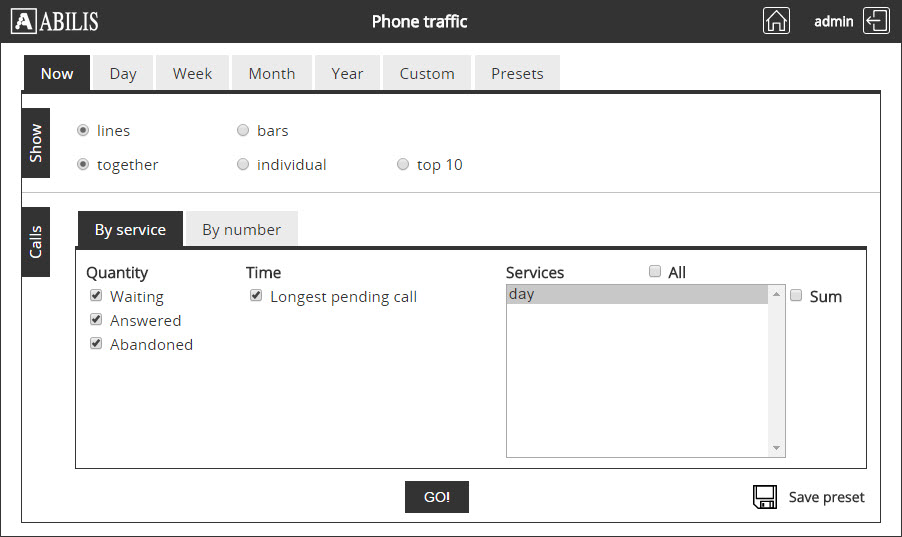This screenshot has height=537, width=902.
Task: Select the top 10 radio option
Action: click(x=403, y=165)
